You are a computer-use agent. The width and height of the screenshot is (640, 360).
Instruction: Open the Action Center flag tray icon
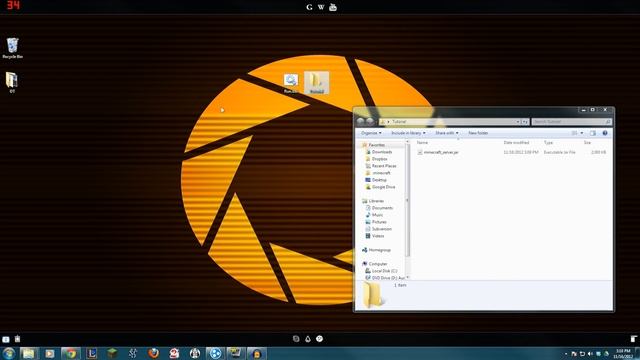pyautogui.click(x=574, y=353)
